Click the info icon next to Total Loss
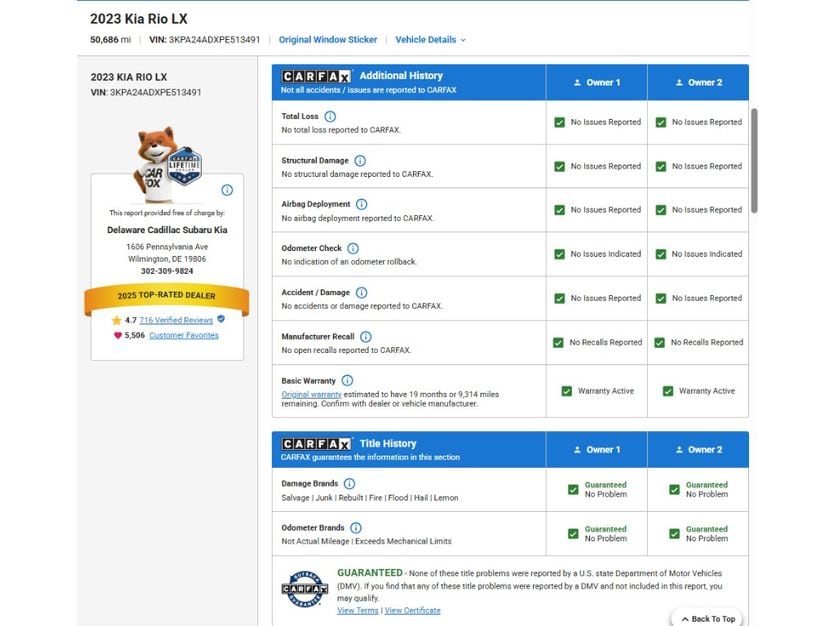Viewport: 835px width, 626px height. pos(330,116)
